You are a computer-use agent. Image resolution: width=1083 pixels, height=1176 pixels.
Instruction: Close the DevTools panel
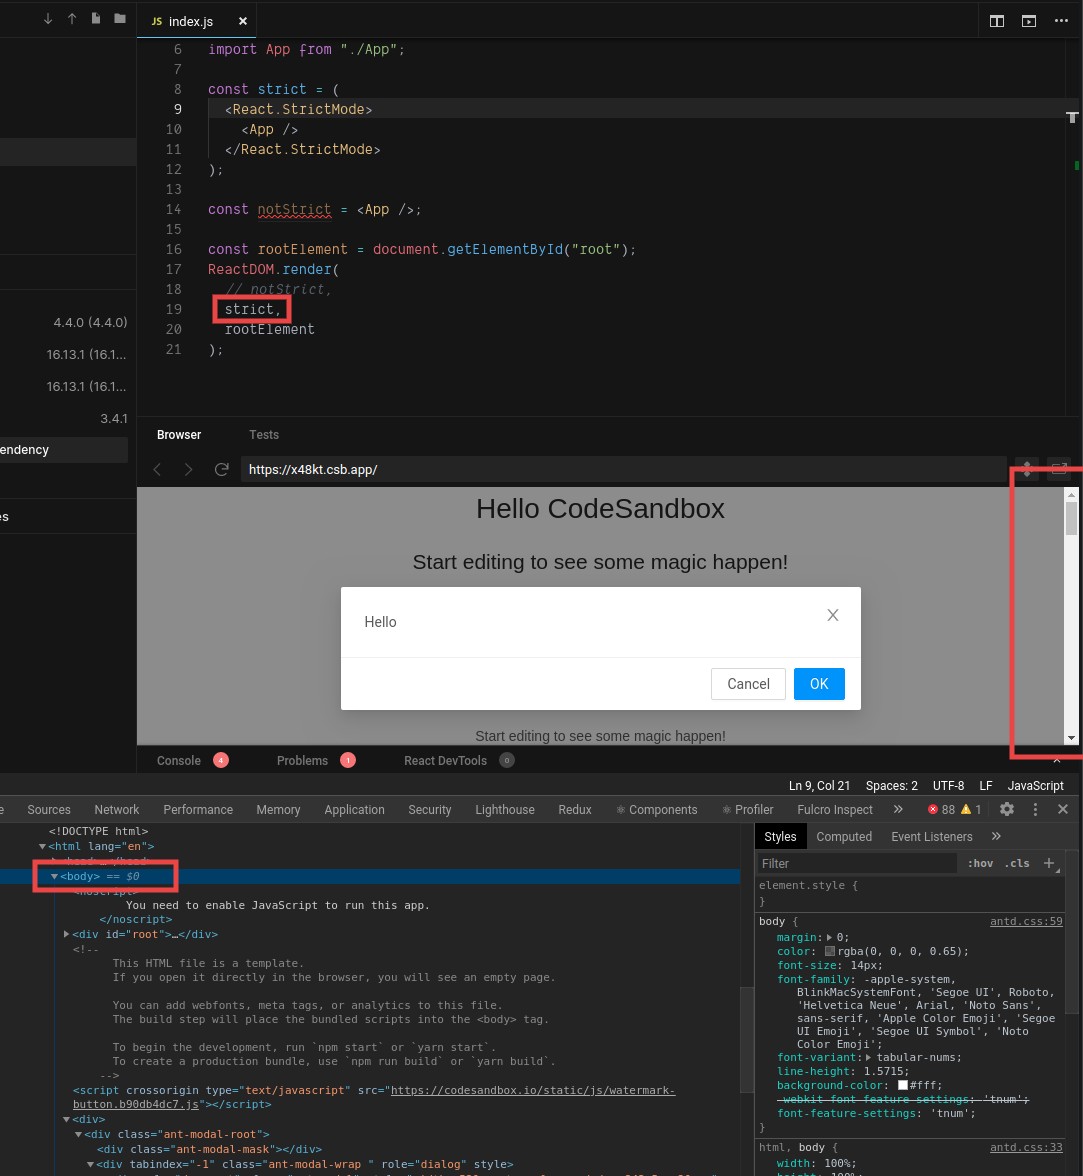1063,809
